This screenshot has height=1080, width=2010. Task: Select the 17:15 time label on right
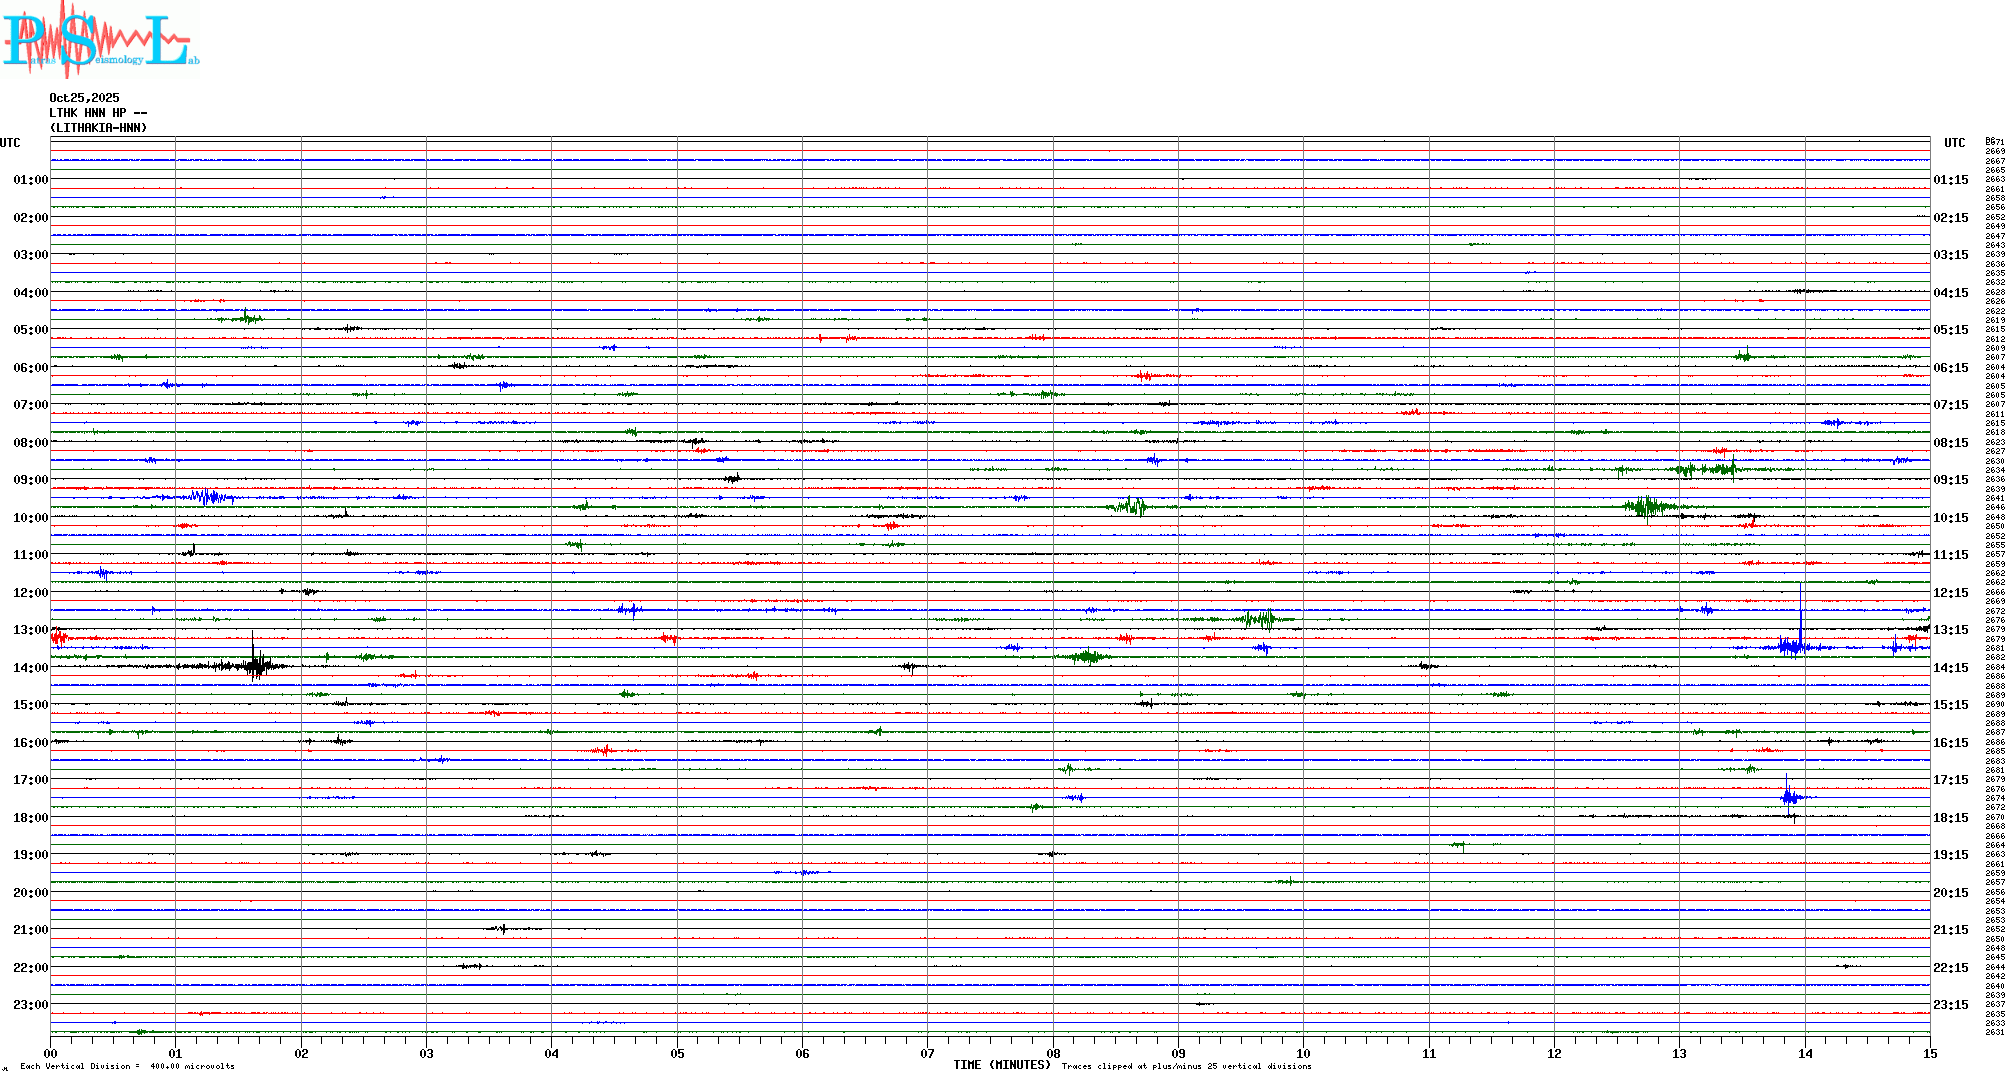click(x=1950, y=780)
